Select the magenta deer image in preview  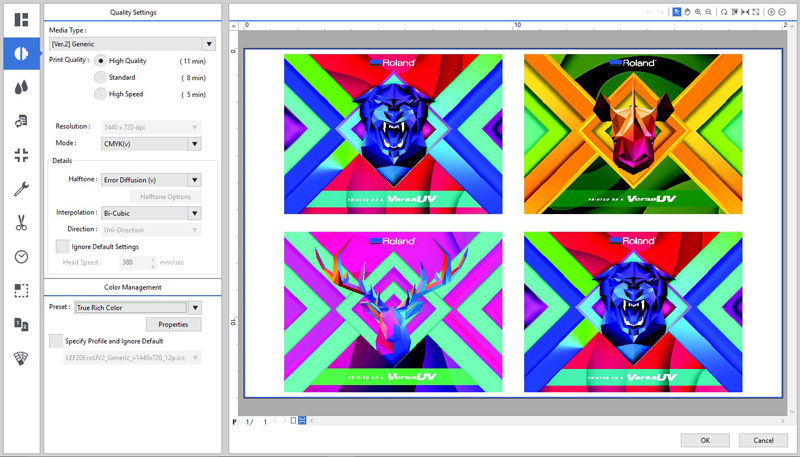[393, 312]
